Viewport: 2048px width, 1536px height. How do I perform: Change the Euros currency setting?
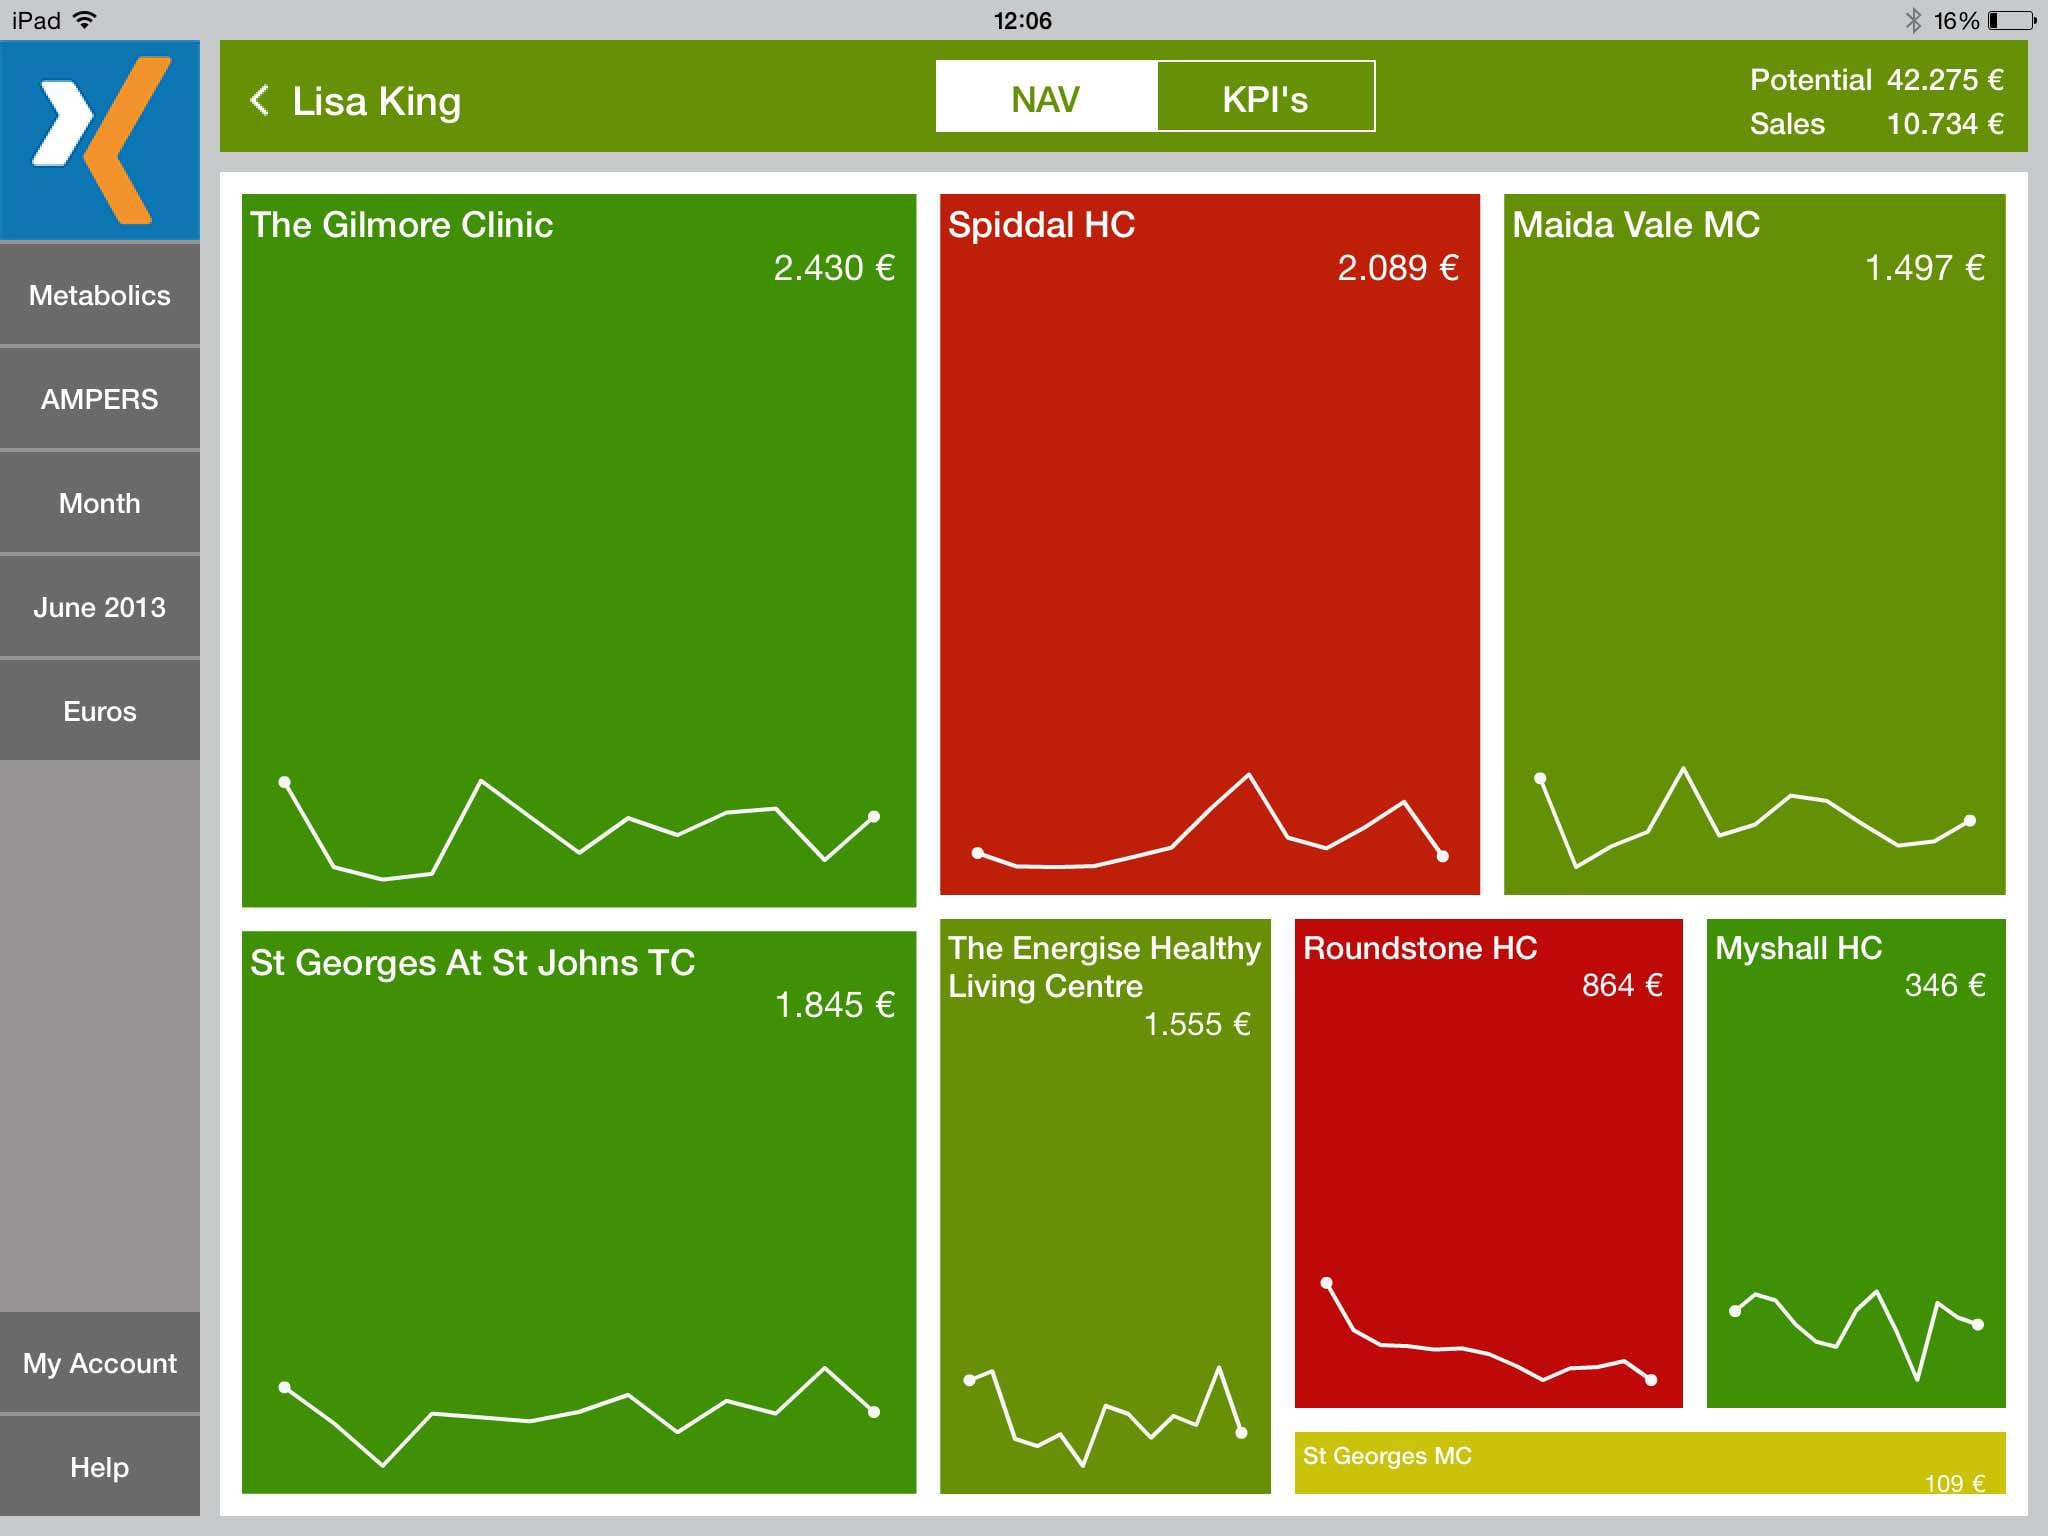(100, 712)
